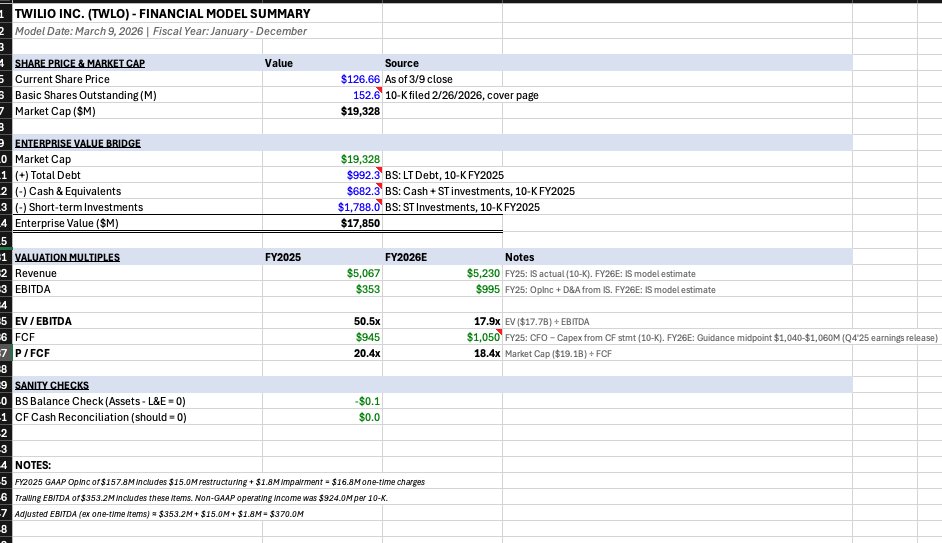Select the FY2025 GAAP OpInc note line
Image resolution: width=942 pixels, height=543 pixels.
tap(220, 482)
